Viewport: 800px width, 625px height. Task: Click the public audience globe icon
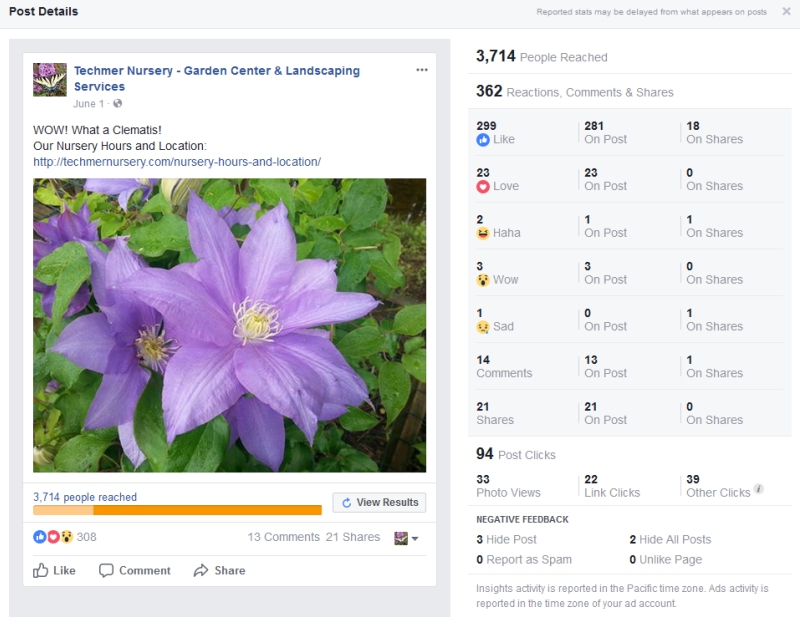tap(117, 104)
